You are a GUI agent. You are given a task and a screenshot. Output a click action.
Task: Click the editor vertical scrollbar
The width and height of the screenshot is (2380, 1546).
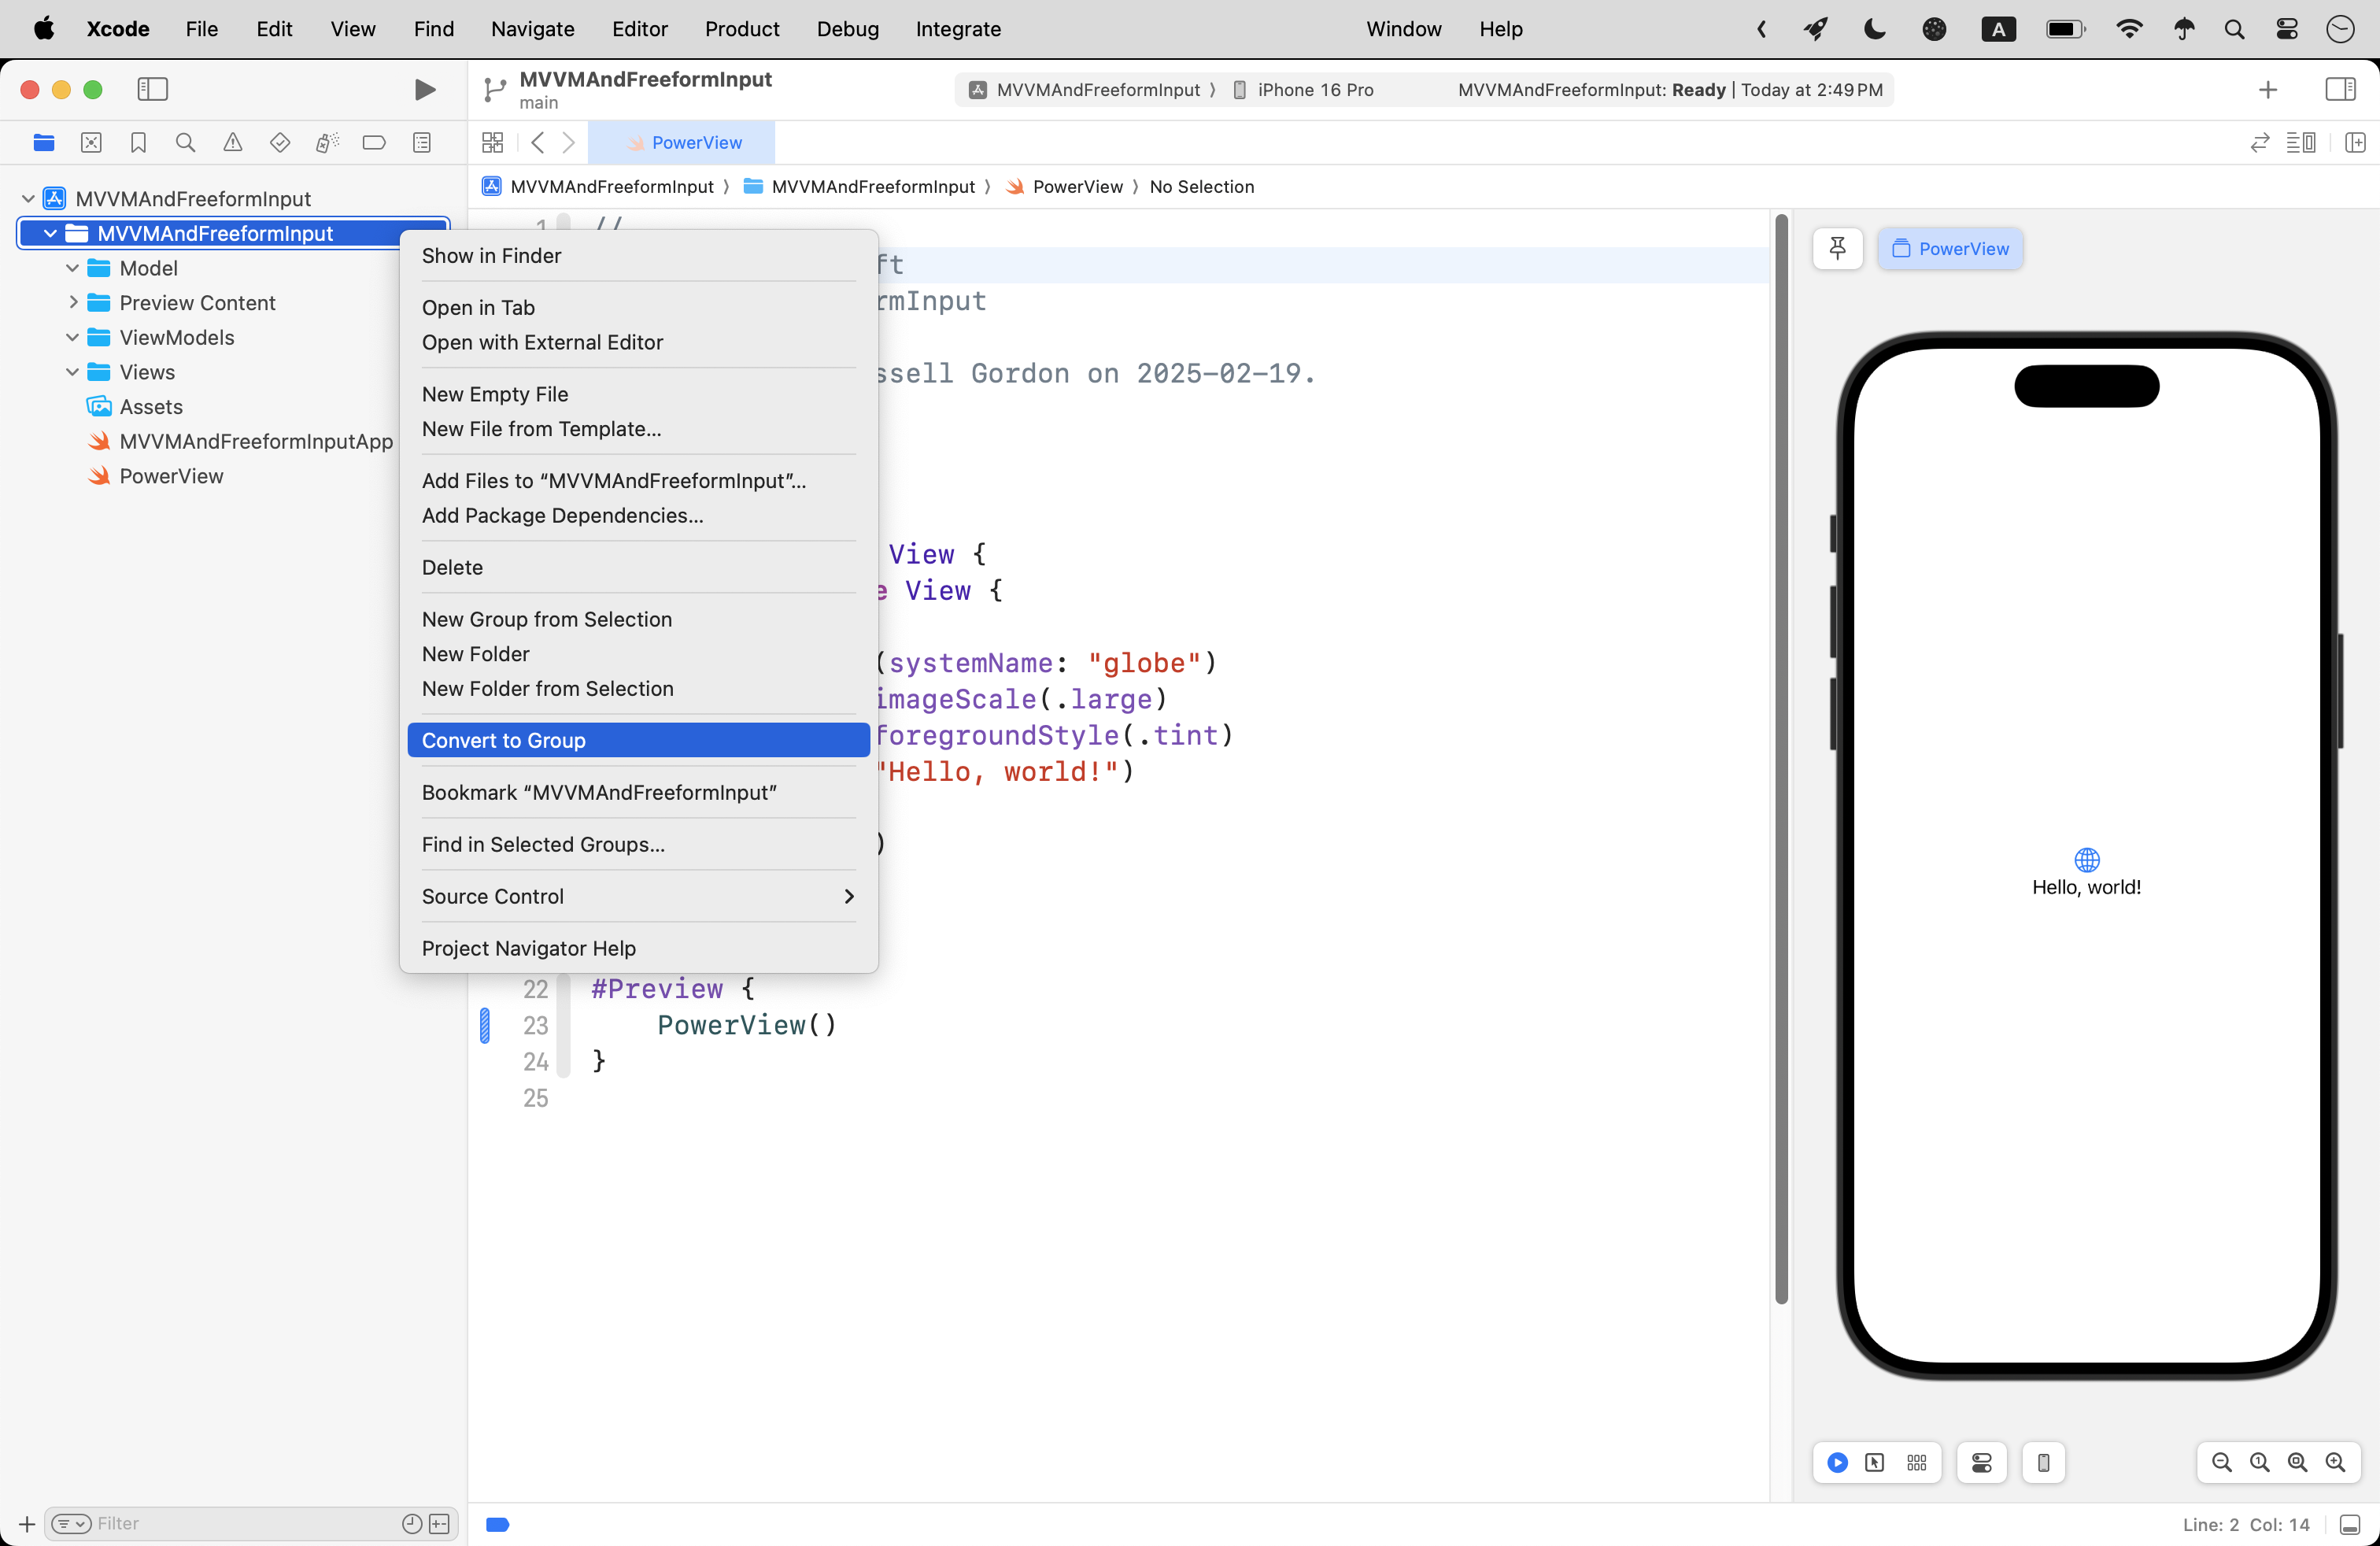[1781, 760]
